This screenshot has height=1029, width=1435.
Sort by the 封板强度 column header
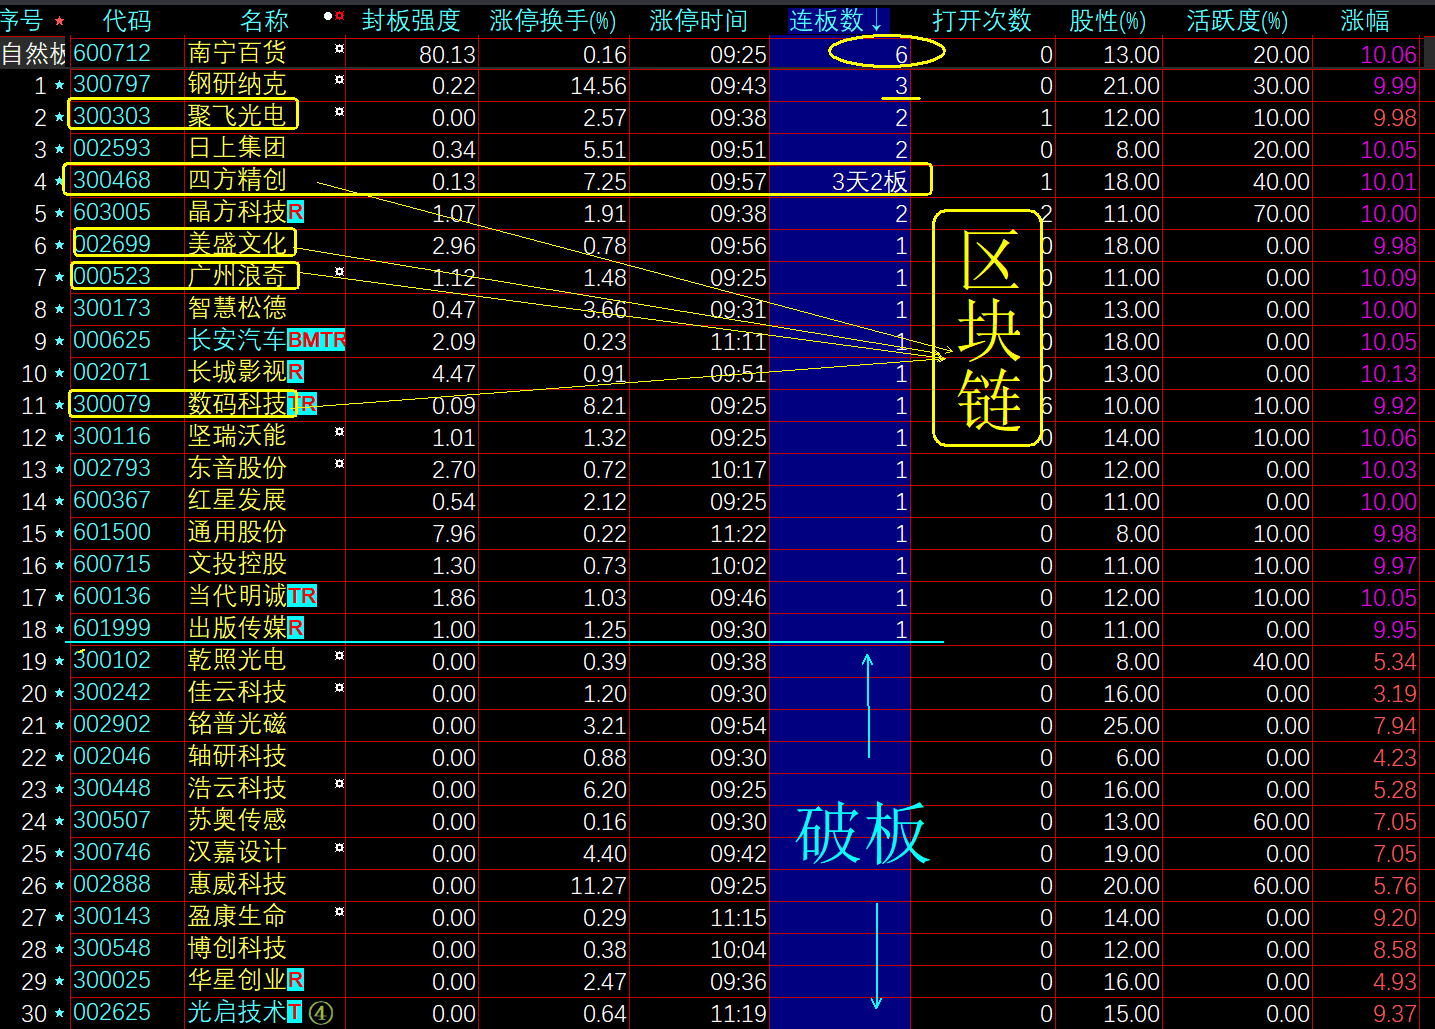coord(410,20)
